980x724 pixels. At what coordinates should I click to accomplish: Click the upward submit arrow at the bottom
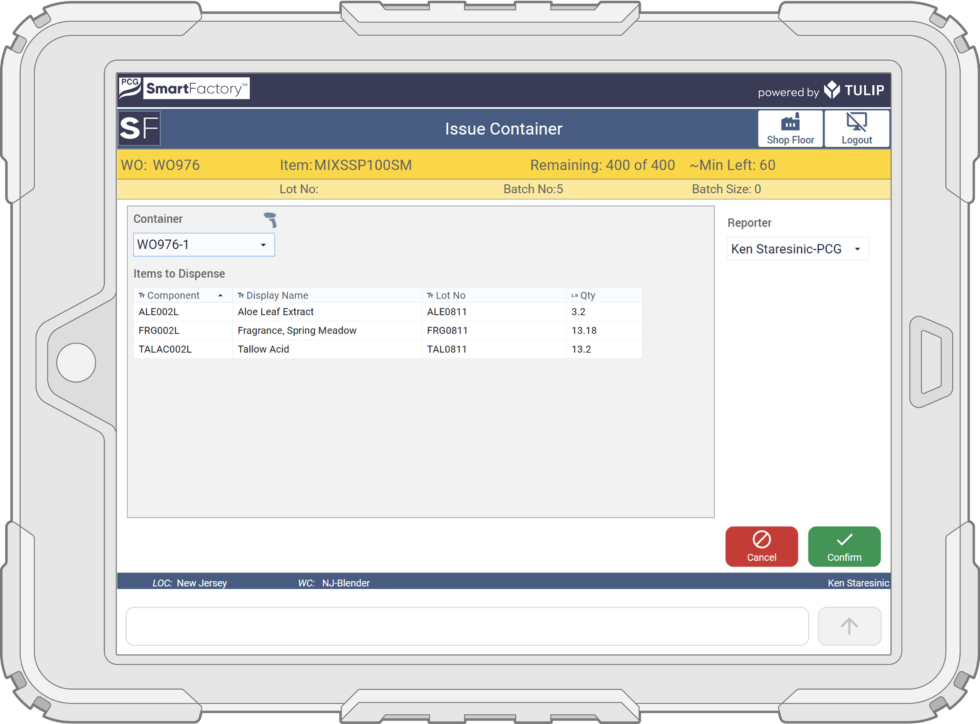[x=849, y=626]
